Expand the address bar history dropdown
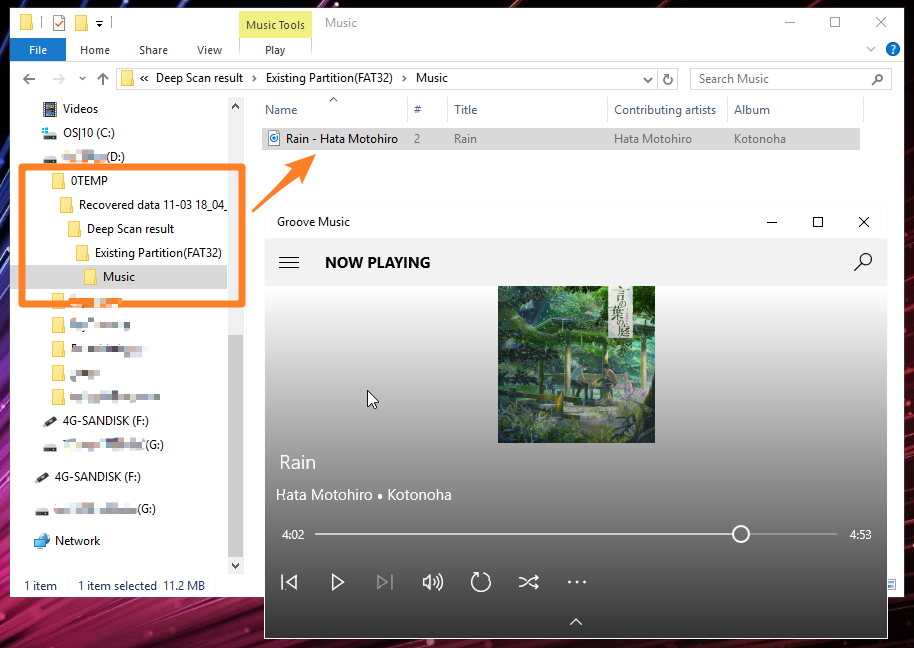 (648, 80)
